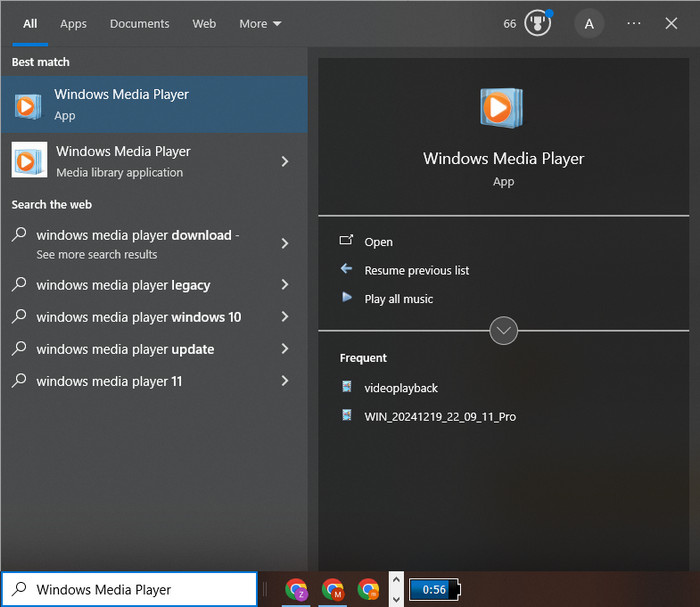Expand windows media player windows 10 arrow

[x=285, y=316]
